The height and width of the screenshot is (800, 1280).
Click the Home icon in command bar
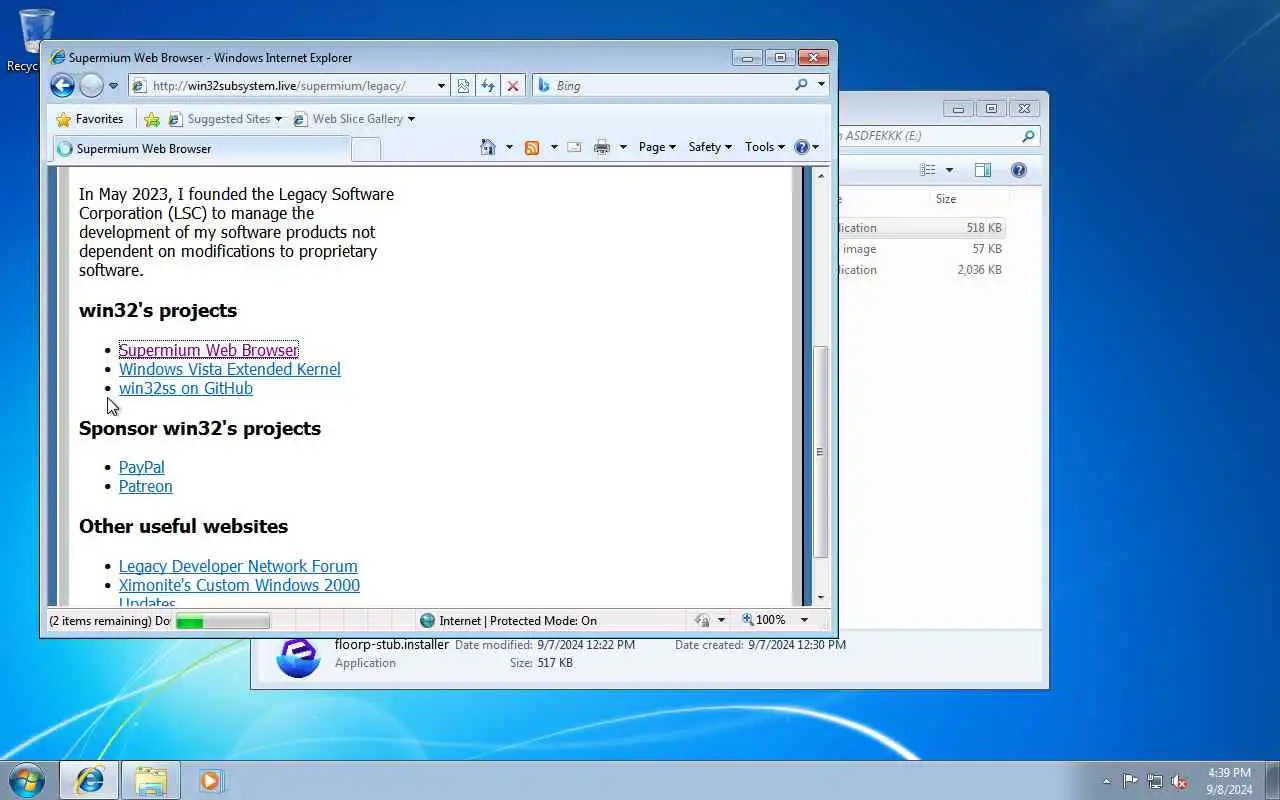tap(488, 147)
